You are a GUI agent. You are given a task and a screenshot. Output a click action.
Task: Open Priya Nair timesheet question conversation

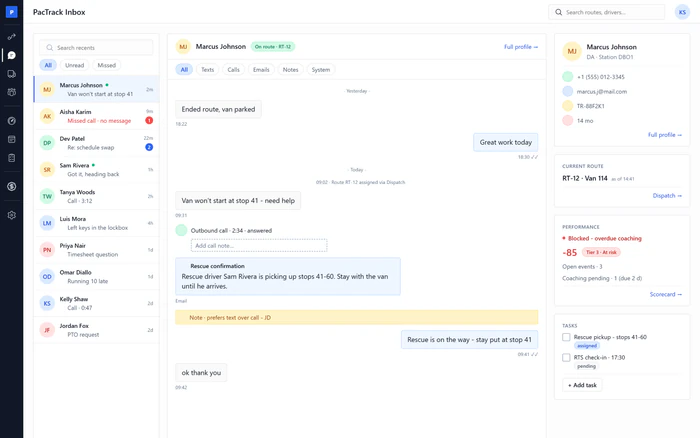(x=96, y=250)
